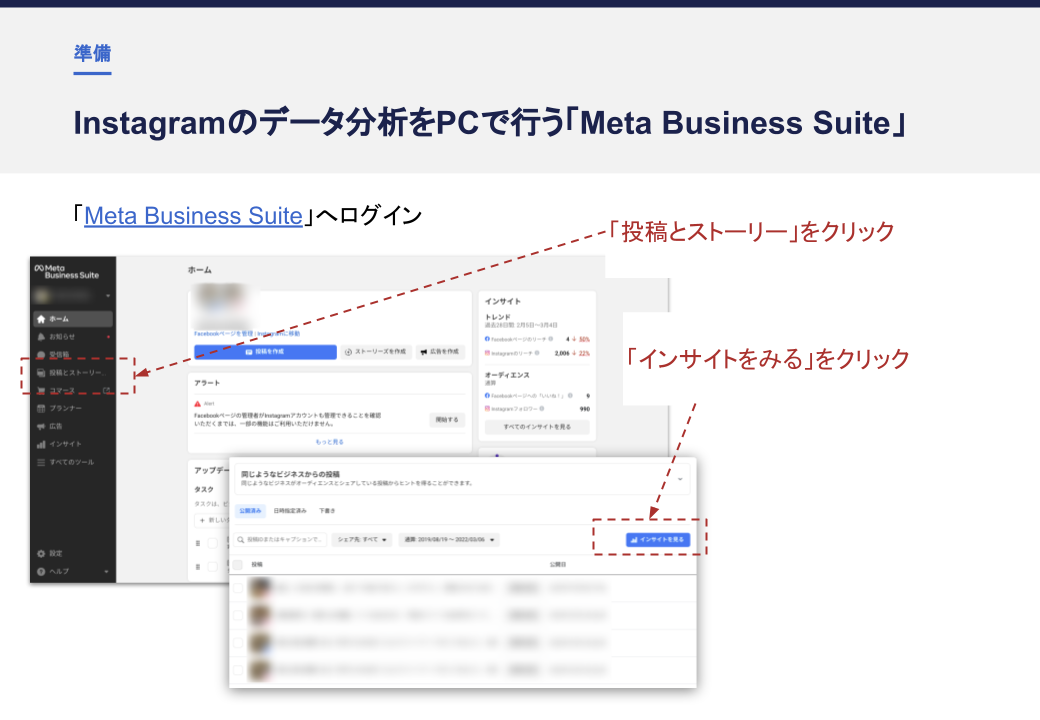
Task: Click the ストーリーズを作成 button
Action: click(376, 352)
